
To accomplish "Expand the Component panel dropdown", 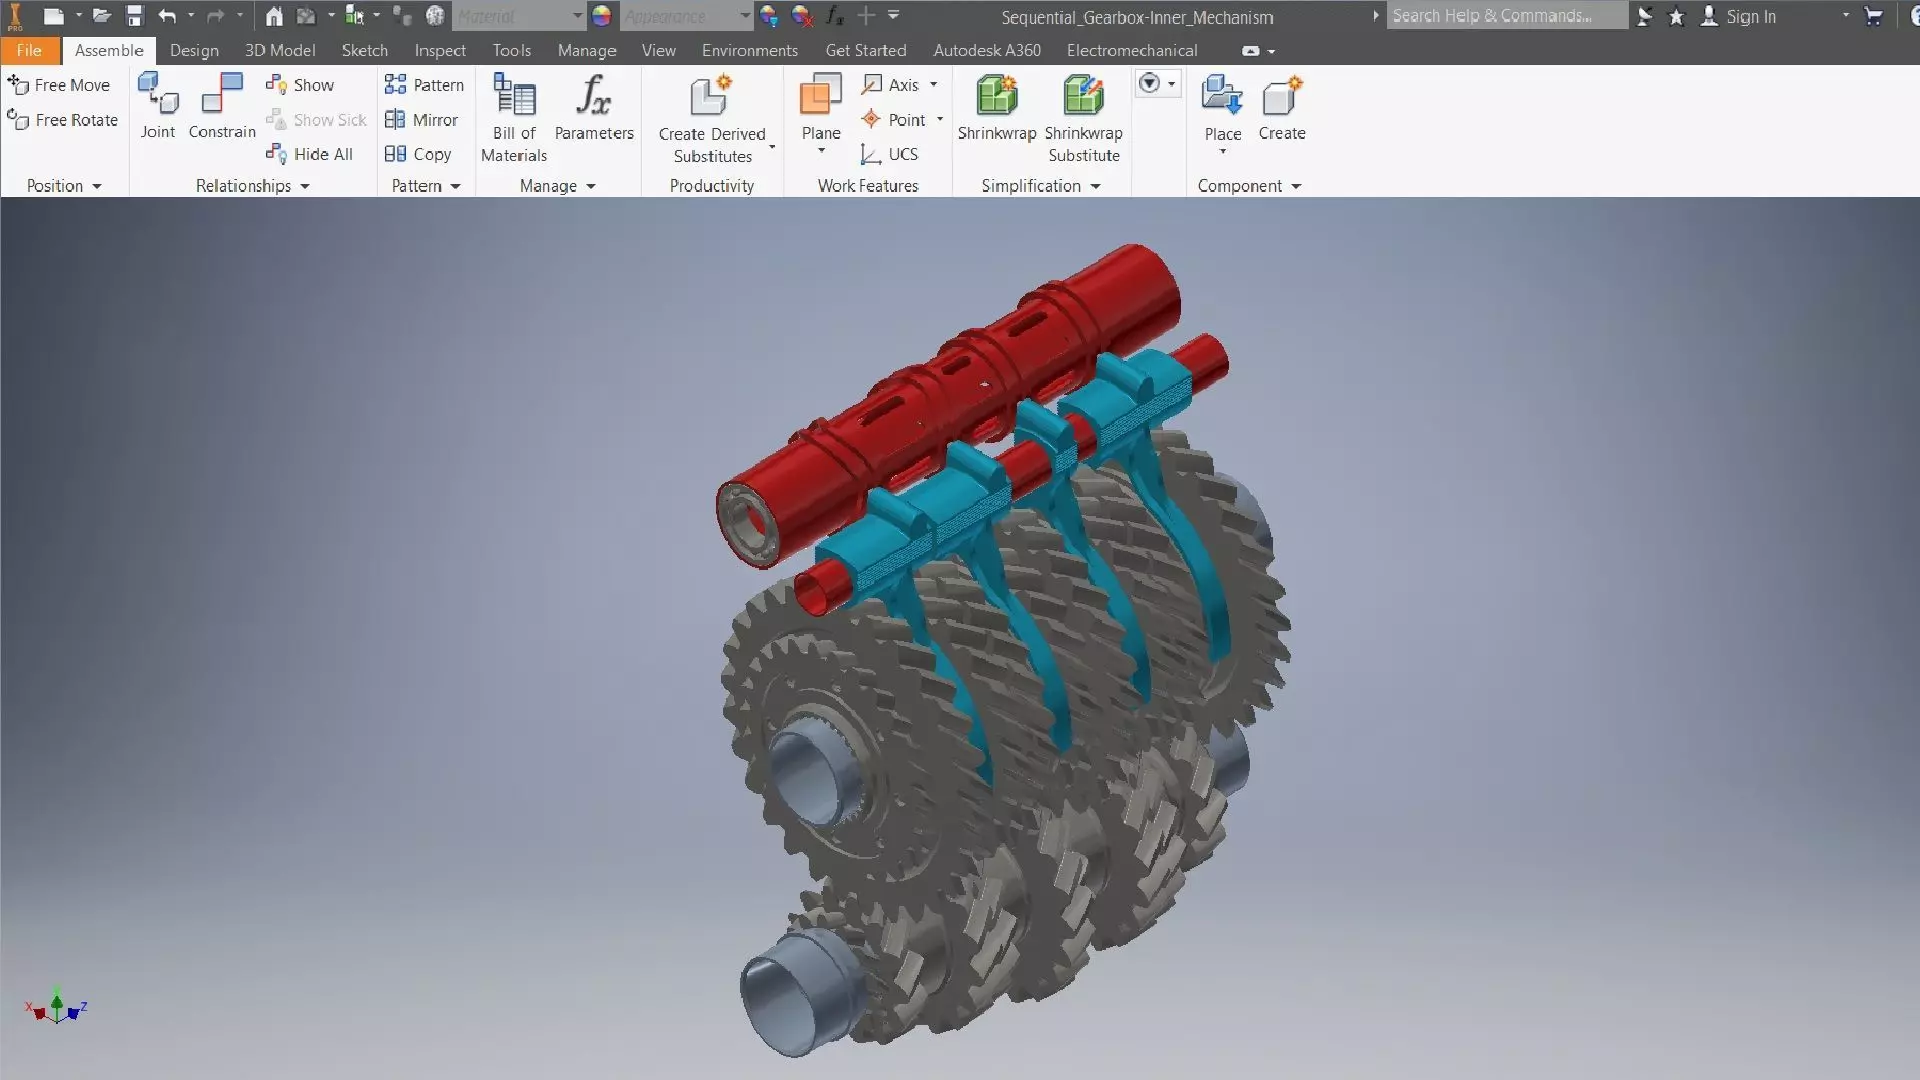I will click(x=1296, y=187).
